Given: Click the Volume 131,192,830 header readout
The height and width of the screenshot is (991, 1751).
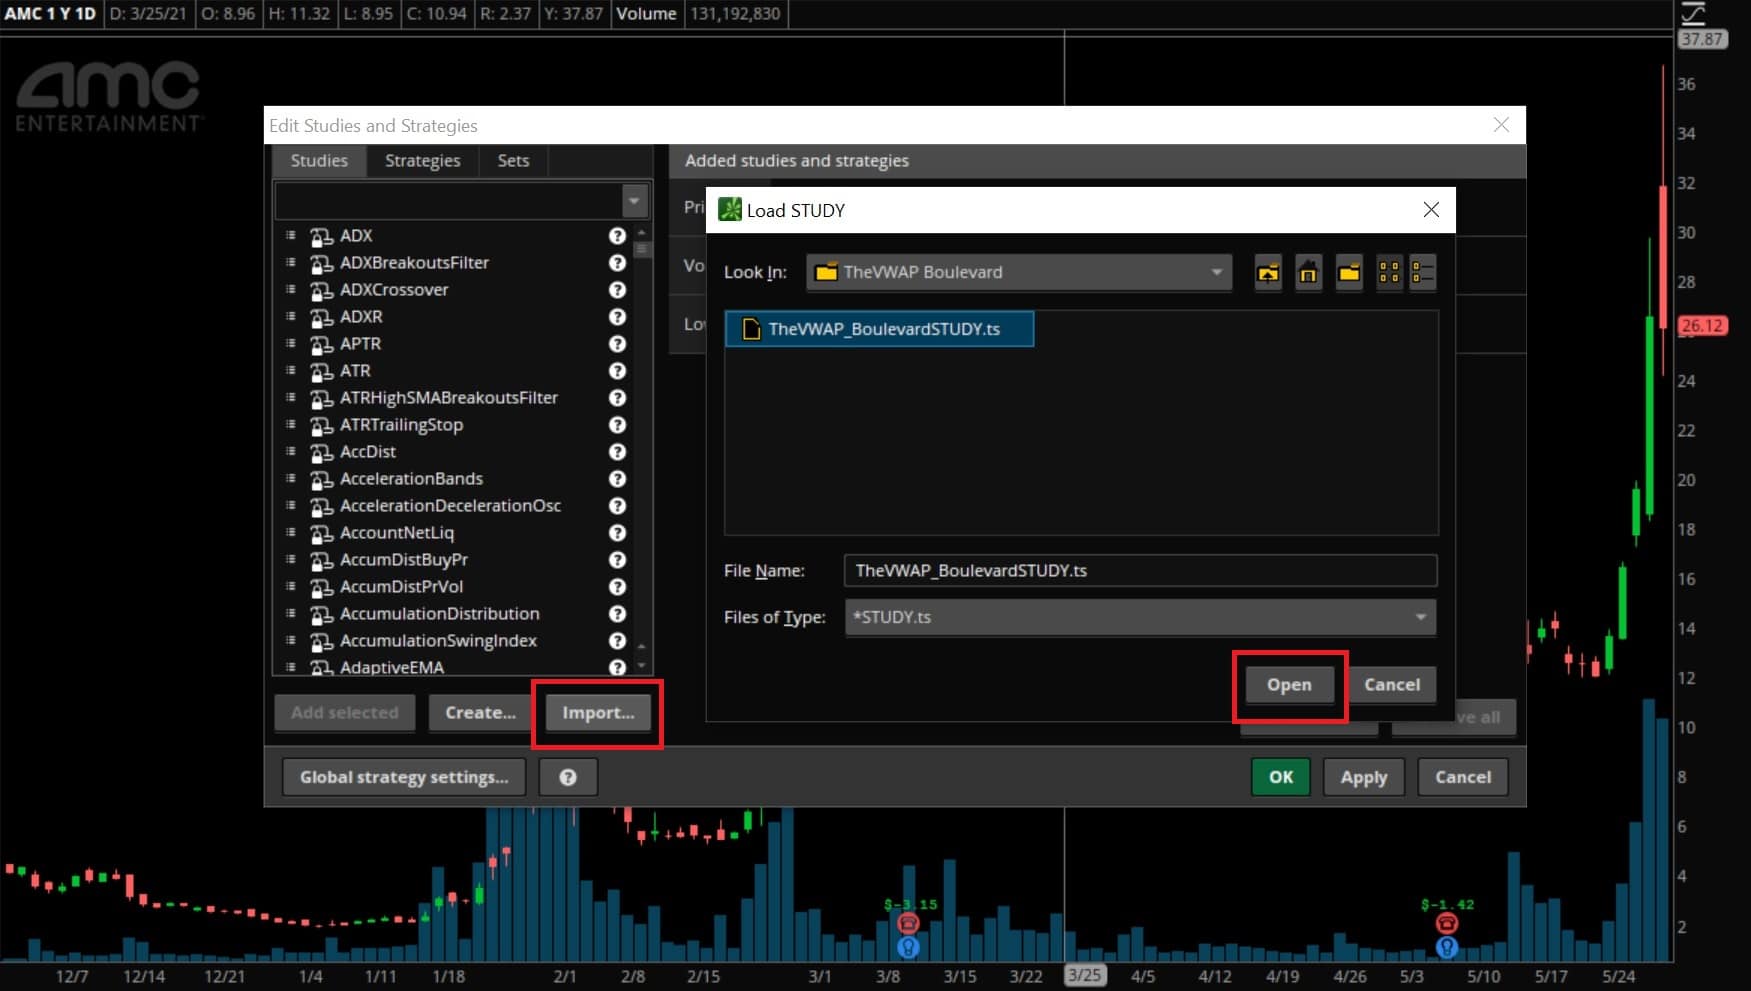Looking at the screenshot, I should point(698,14).
